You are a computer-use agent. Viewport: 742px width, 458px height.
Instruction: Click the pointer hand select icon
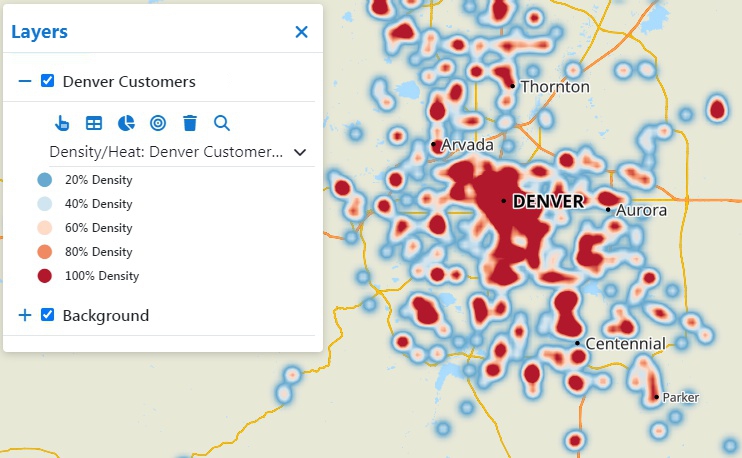[x=62, y=123]
